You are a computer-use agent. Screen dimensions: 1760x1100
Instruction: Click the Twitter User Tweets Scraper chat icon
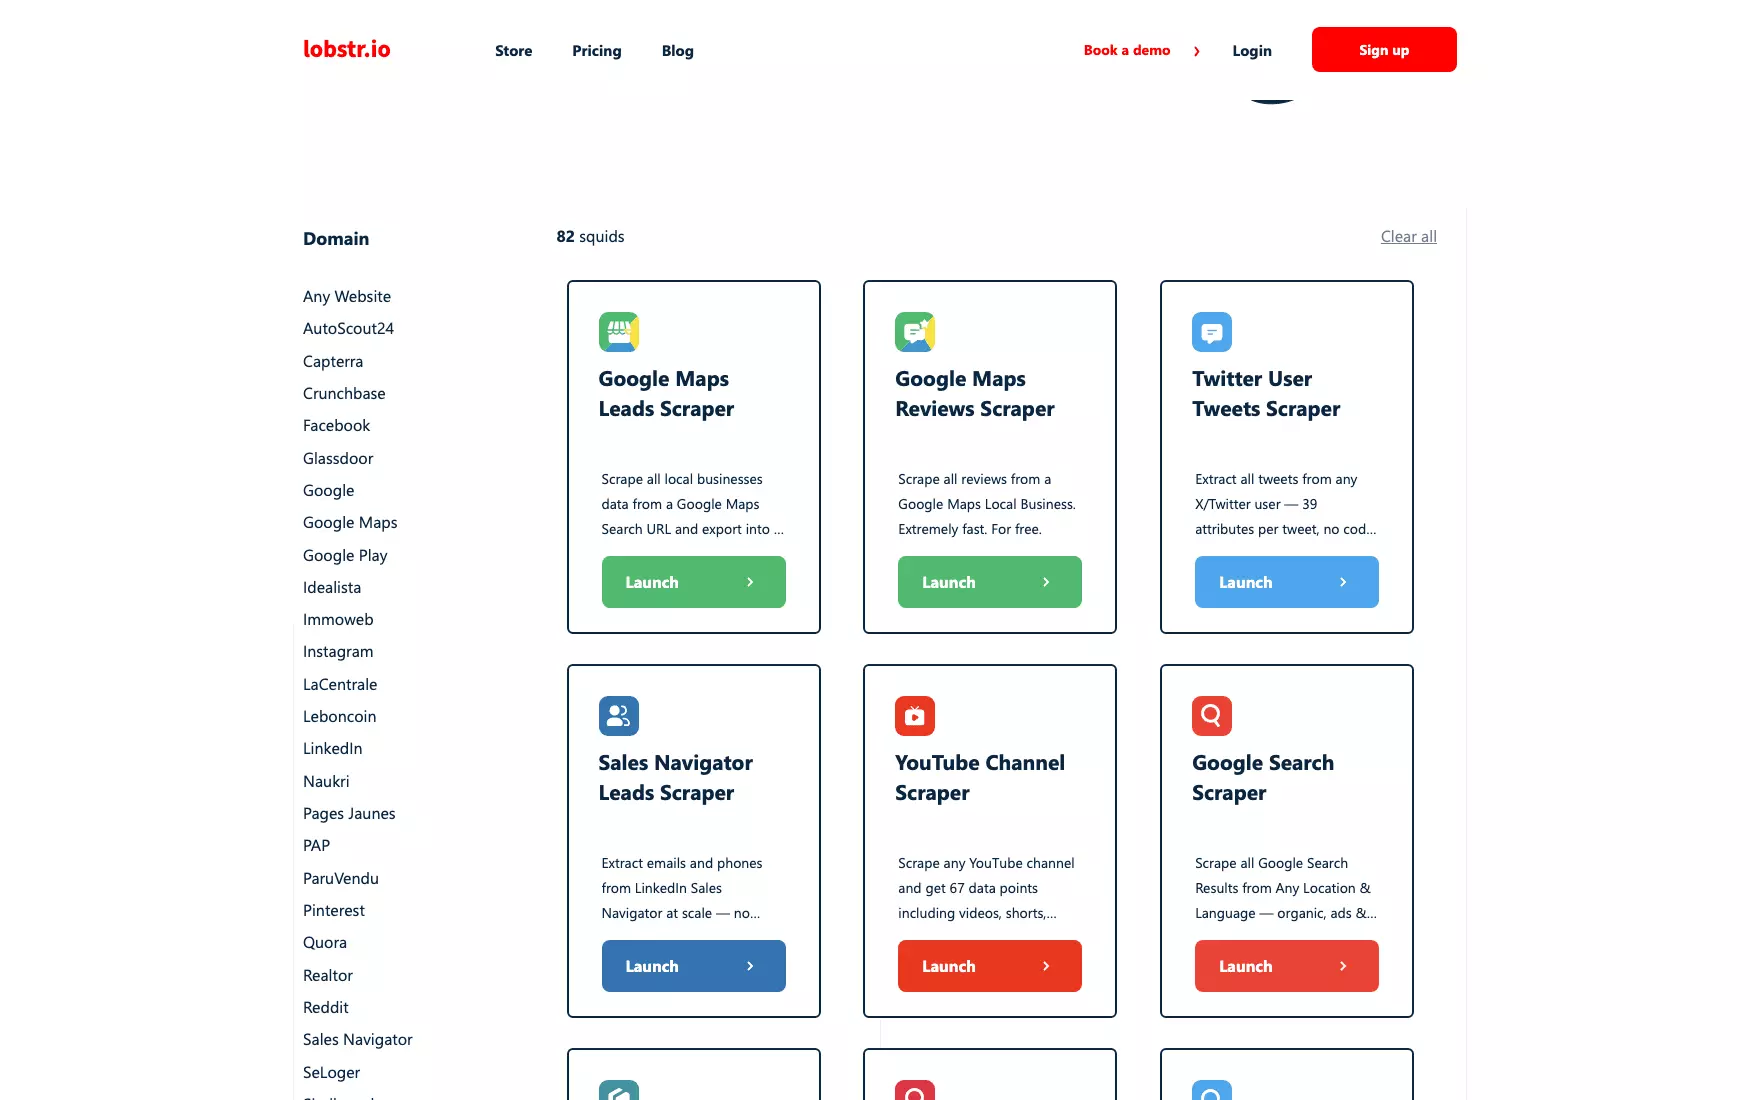point(1211,332)
